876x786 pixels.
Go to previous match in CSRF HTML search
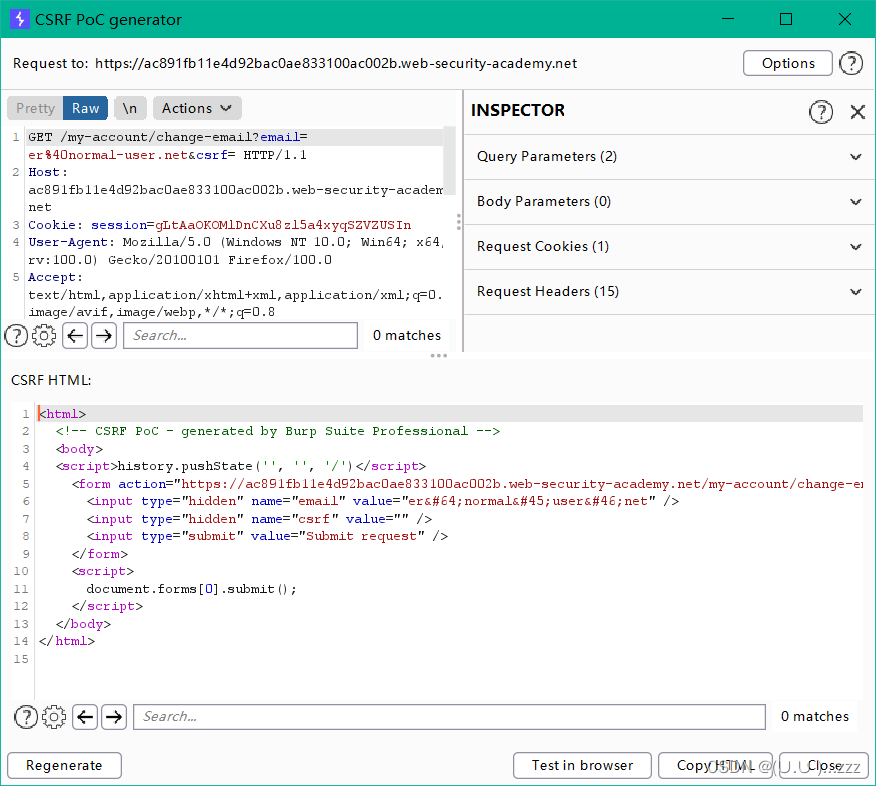pyautogui.click(x=85, y=717)
